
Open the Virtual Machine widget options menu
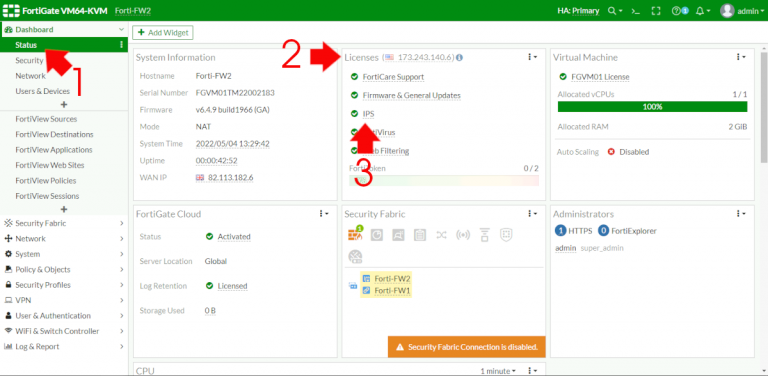pos(740,57)
